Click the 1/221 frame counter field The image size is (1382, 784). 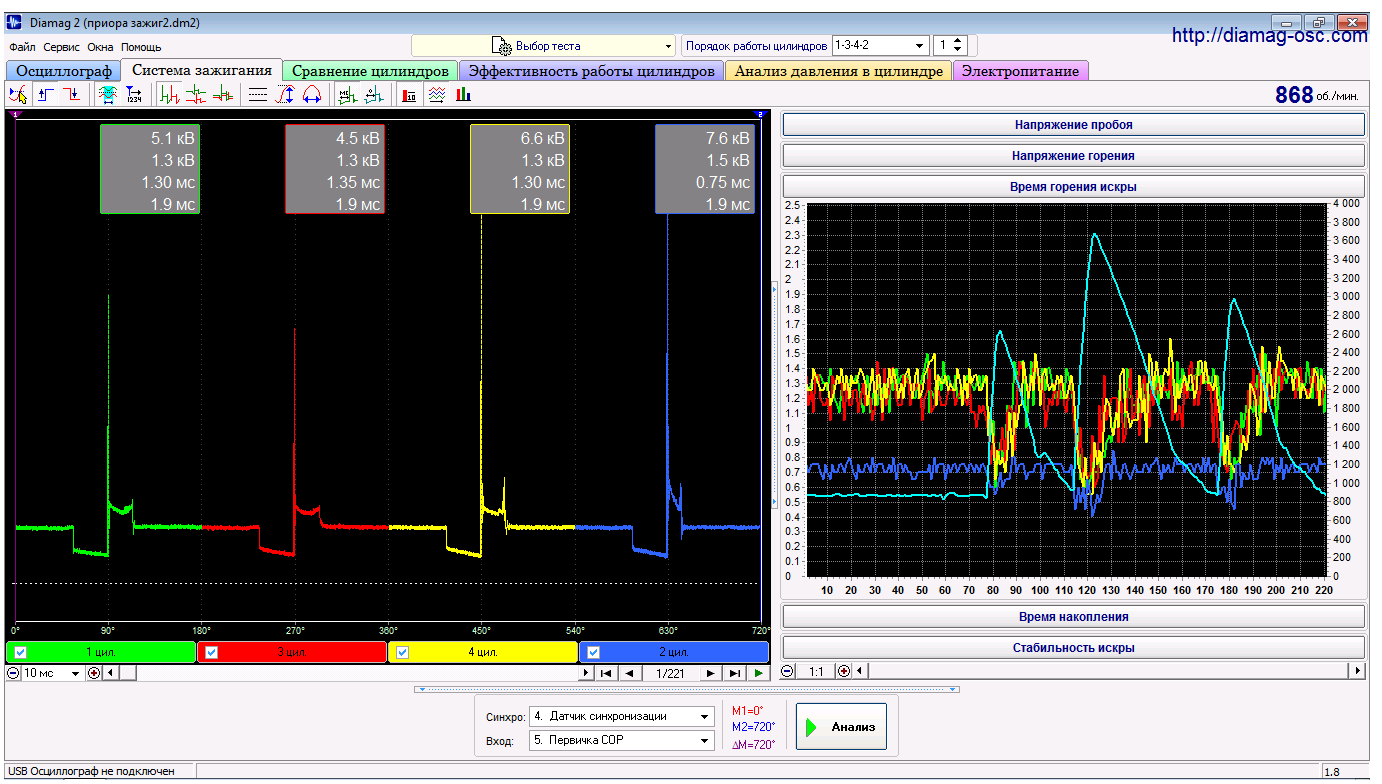tap(670, 673)
